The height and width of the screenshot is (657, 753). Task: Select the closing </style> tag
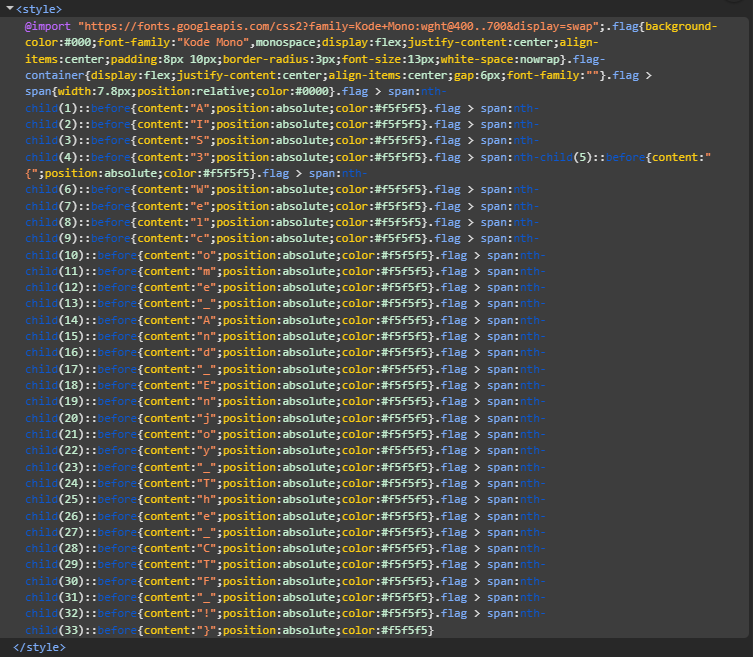pos(39,647)
